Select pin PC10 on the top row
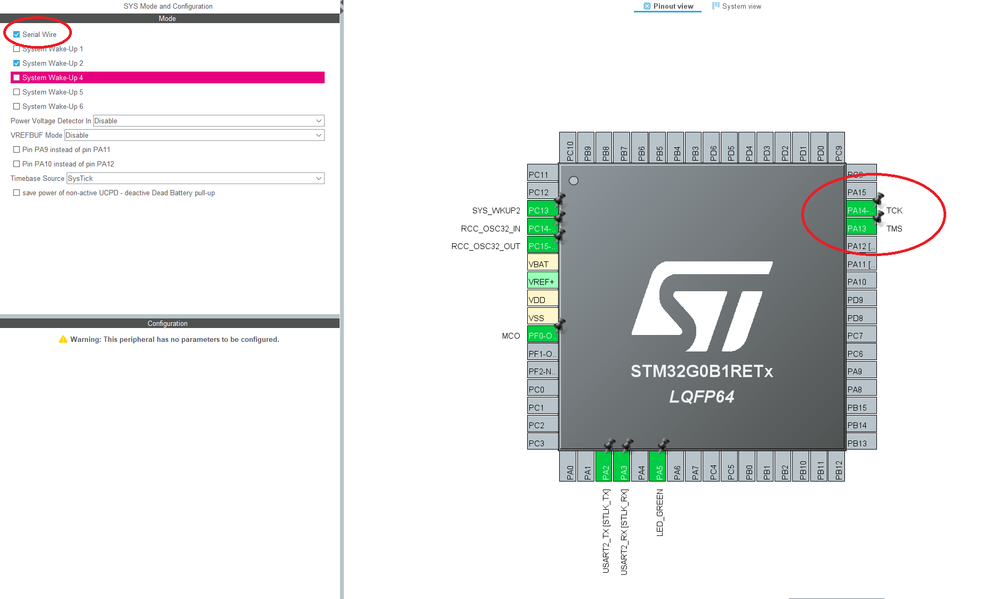This screenshot has width=999, height=599. tap(568, 148)
